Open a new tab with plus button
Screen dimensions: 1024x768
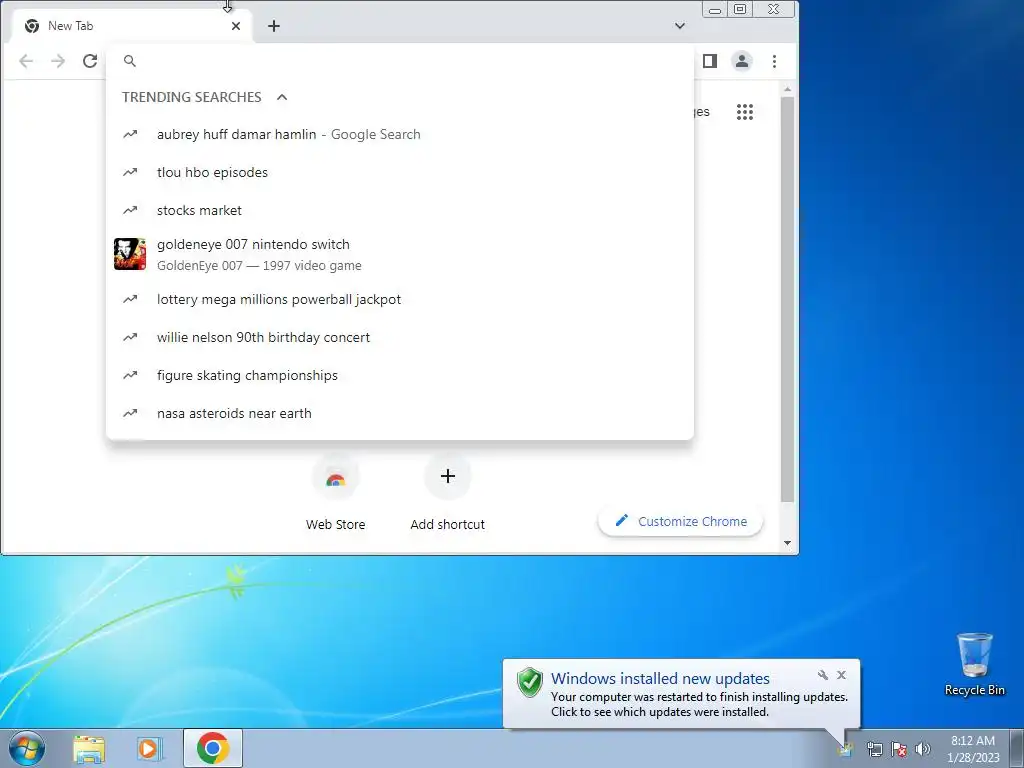(274, 26)
